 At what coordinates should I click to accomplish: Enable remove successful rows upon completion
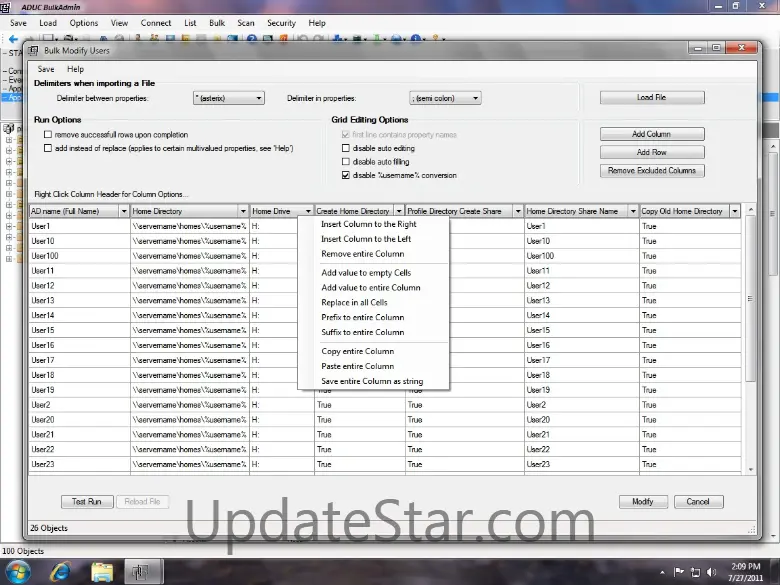point(48,134)
